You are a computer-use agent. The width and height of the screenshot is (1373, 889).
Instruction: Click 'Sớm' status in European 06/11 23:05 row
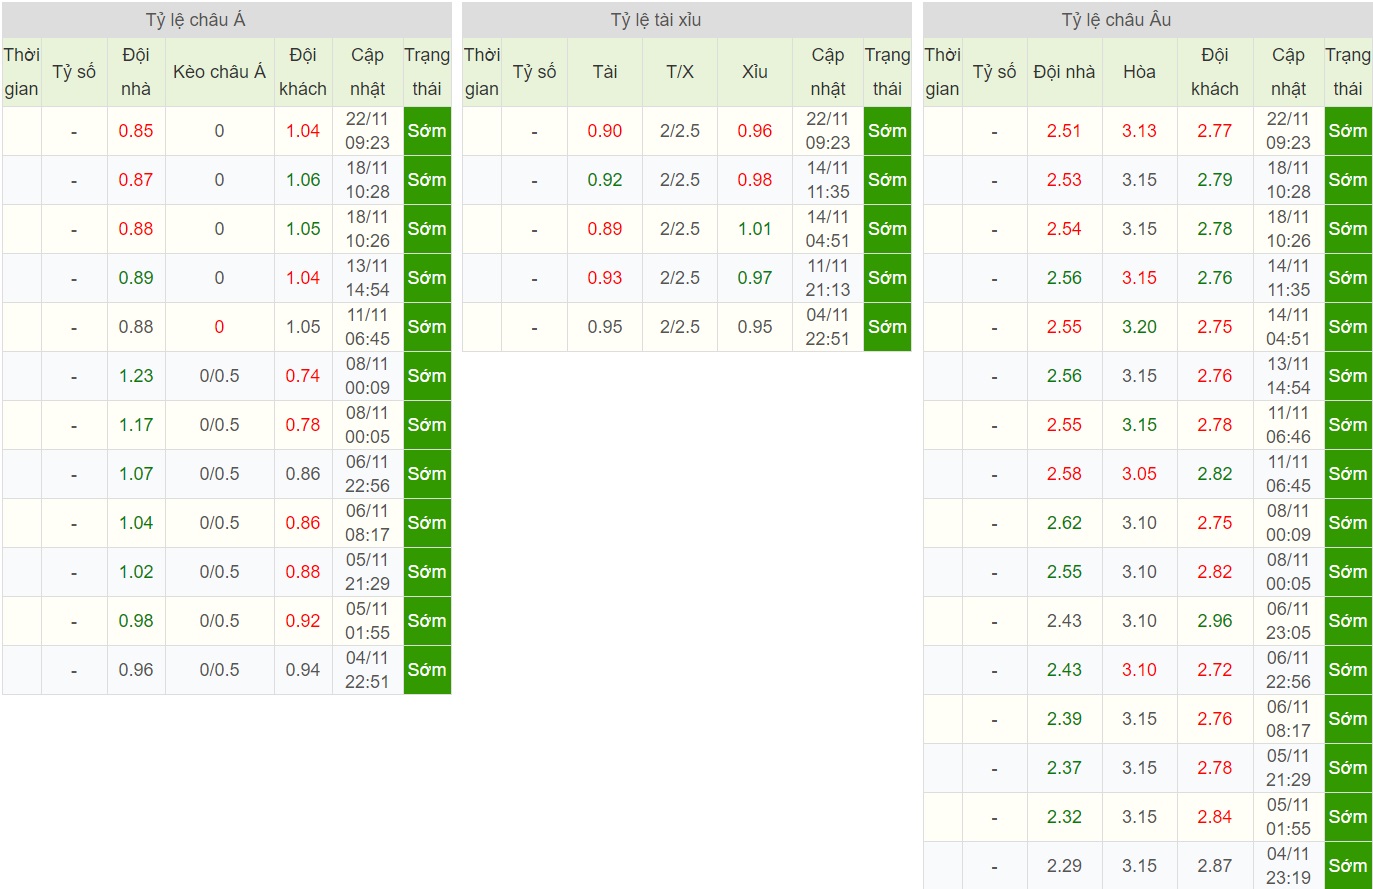click(x=1348, y=621)
